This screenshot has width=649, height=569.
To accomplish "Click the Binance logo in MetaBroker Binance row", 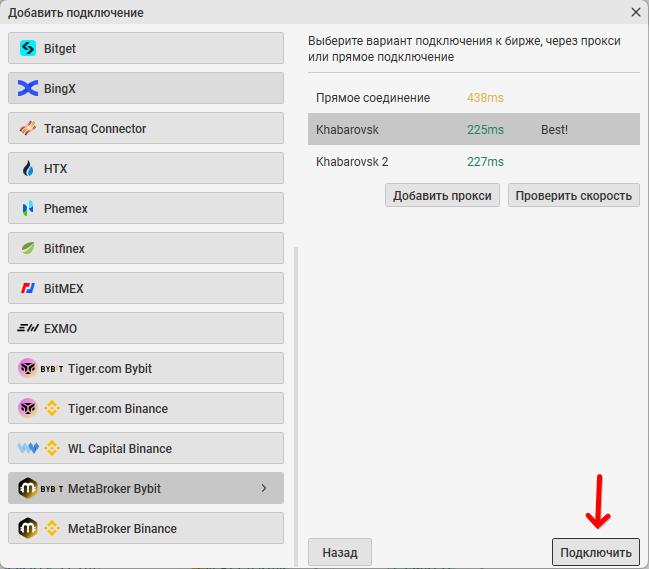I will (52, 528).
